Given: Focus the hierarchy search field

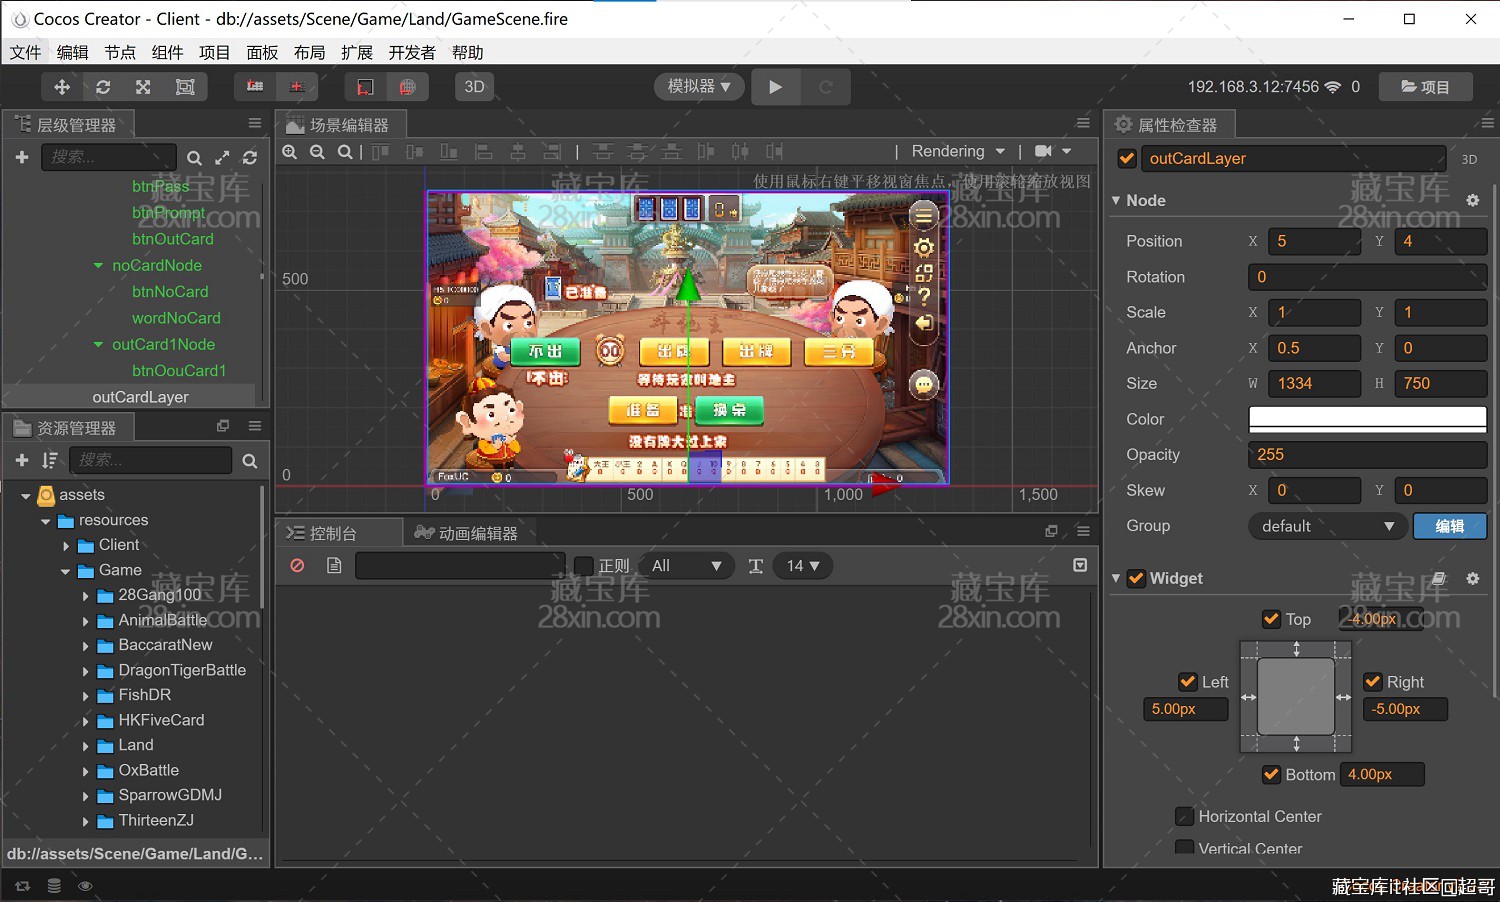Looking at the screenshot, I should tap(108, 157).
